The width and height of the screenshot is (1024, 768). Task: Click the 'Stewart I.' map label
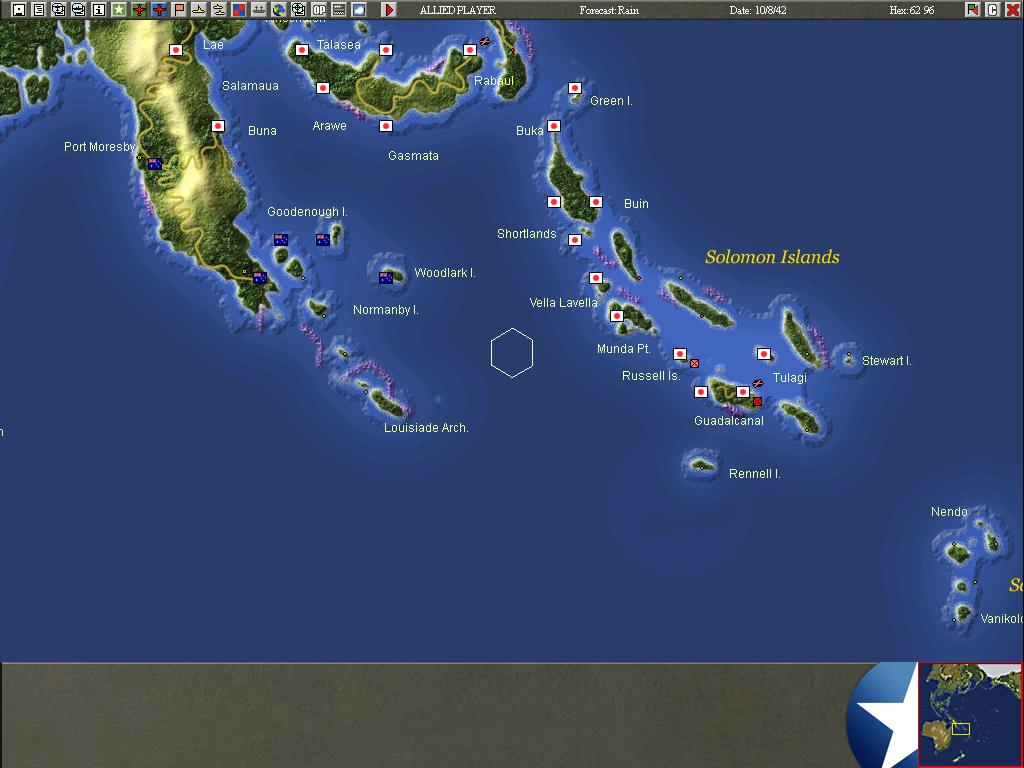tap(886, 360)
